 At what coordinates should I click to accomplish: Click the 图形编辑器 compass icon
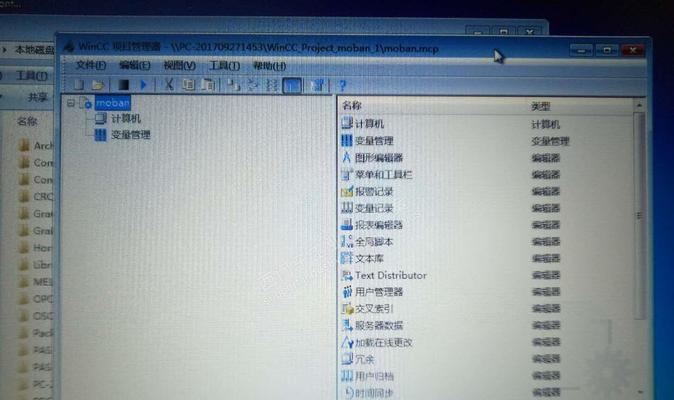tap(346, 157)
